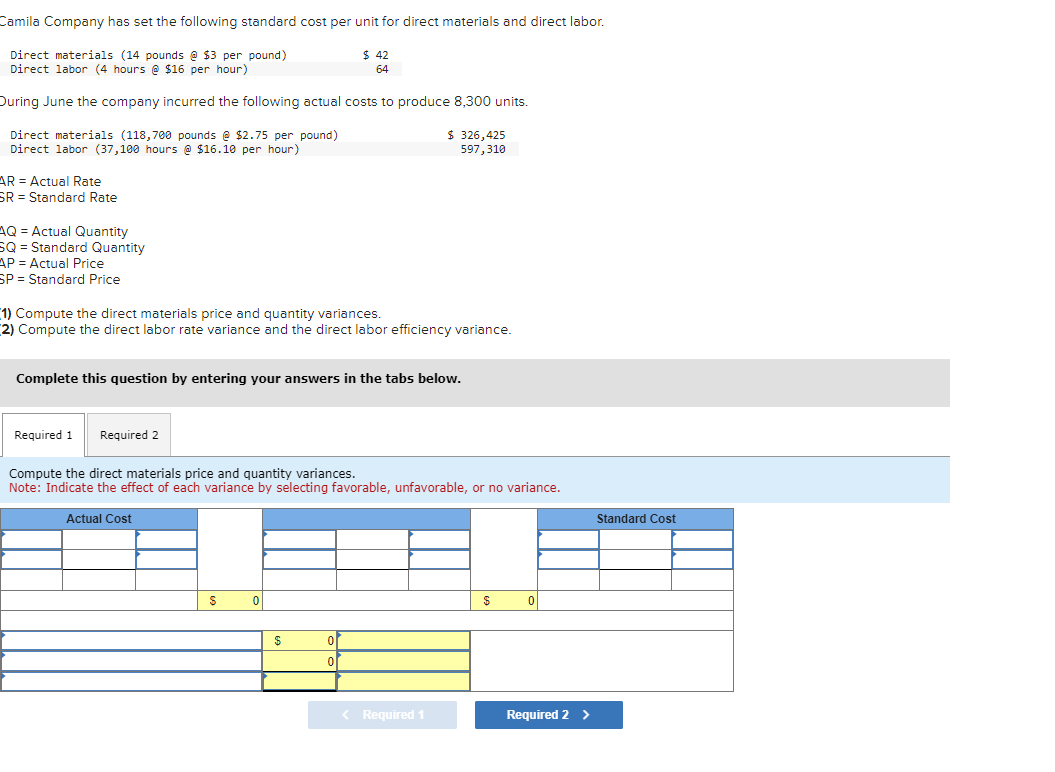Viewport: 1055px width, 772px height.
Task: Click the Standard Cost column header
Action: coord(635,519)
